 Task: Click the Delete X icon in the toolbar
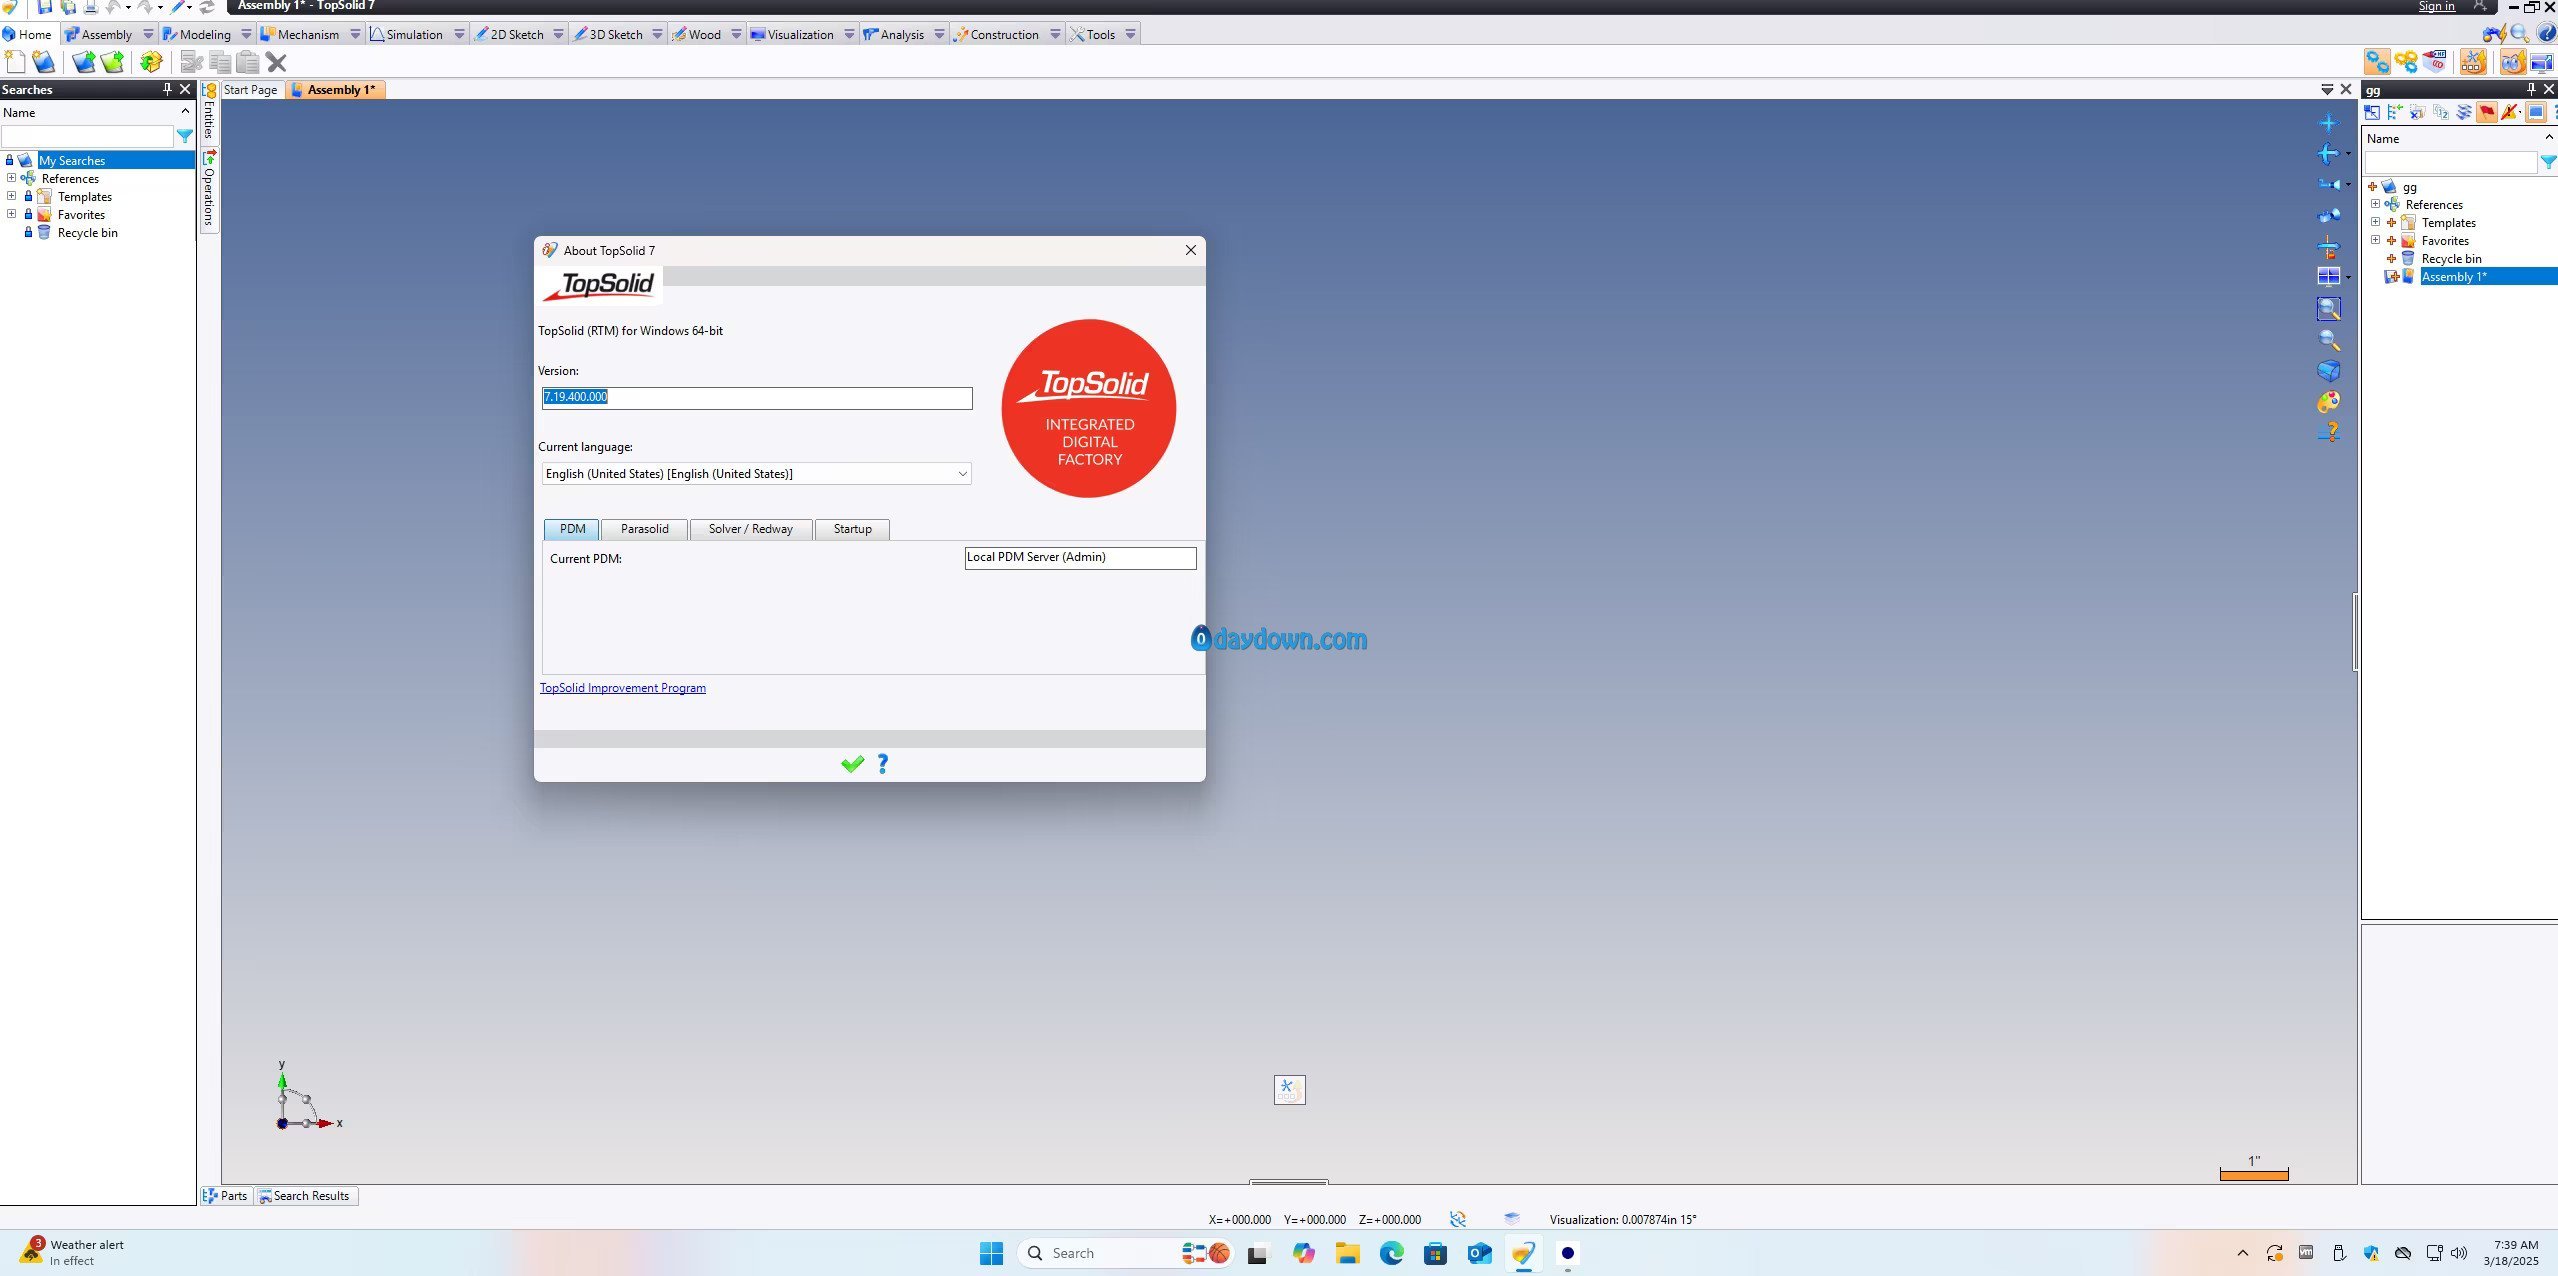(277, 62)
